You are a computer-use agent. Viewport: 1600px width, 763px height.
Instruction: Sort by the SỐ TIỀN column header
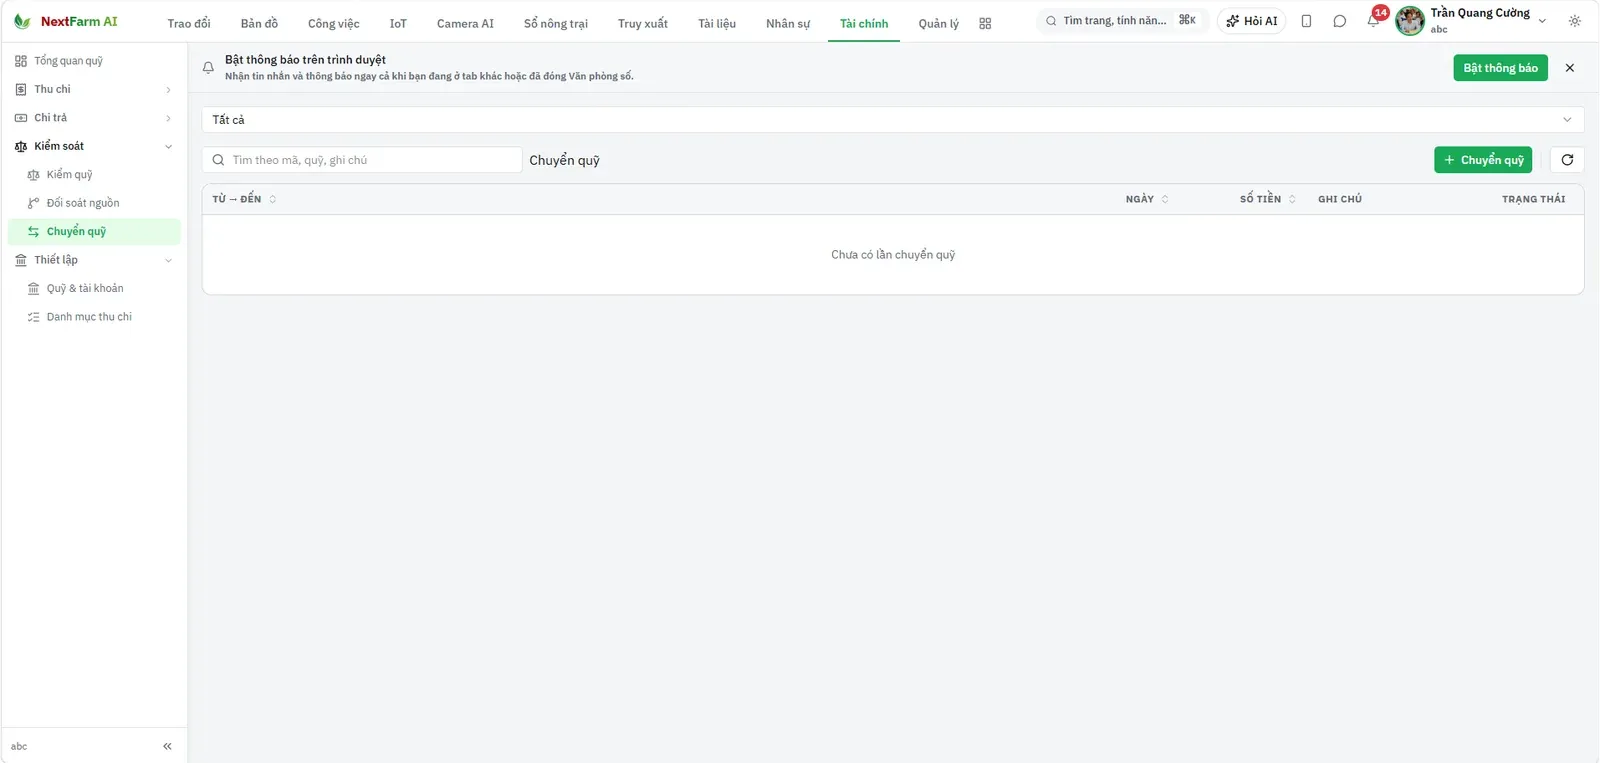tap(1268, 199)
